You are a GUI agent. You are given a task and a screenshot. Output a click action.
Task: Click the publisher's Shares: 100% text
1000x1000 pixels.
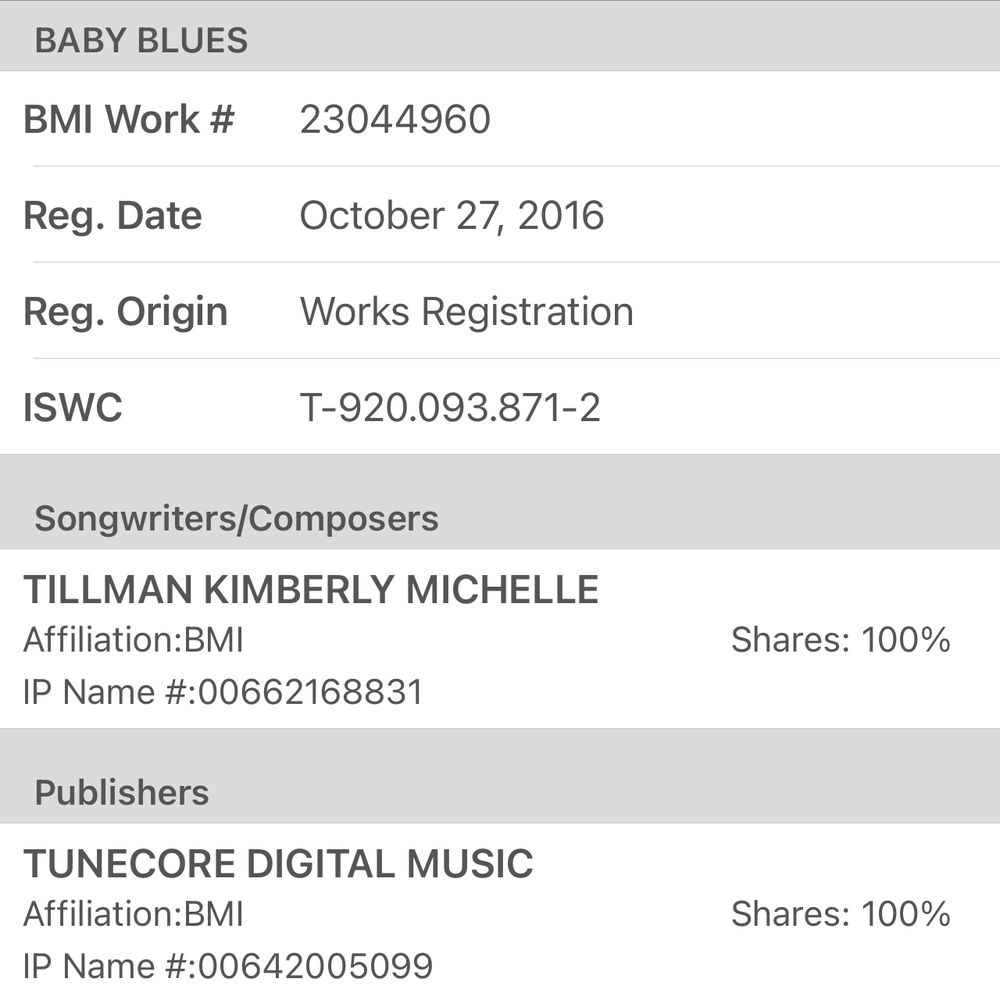(840, 914)
